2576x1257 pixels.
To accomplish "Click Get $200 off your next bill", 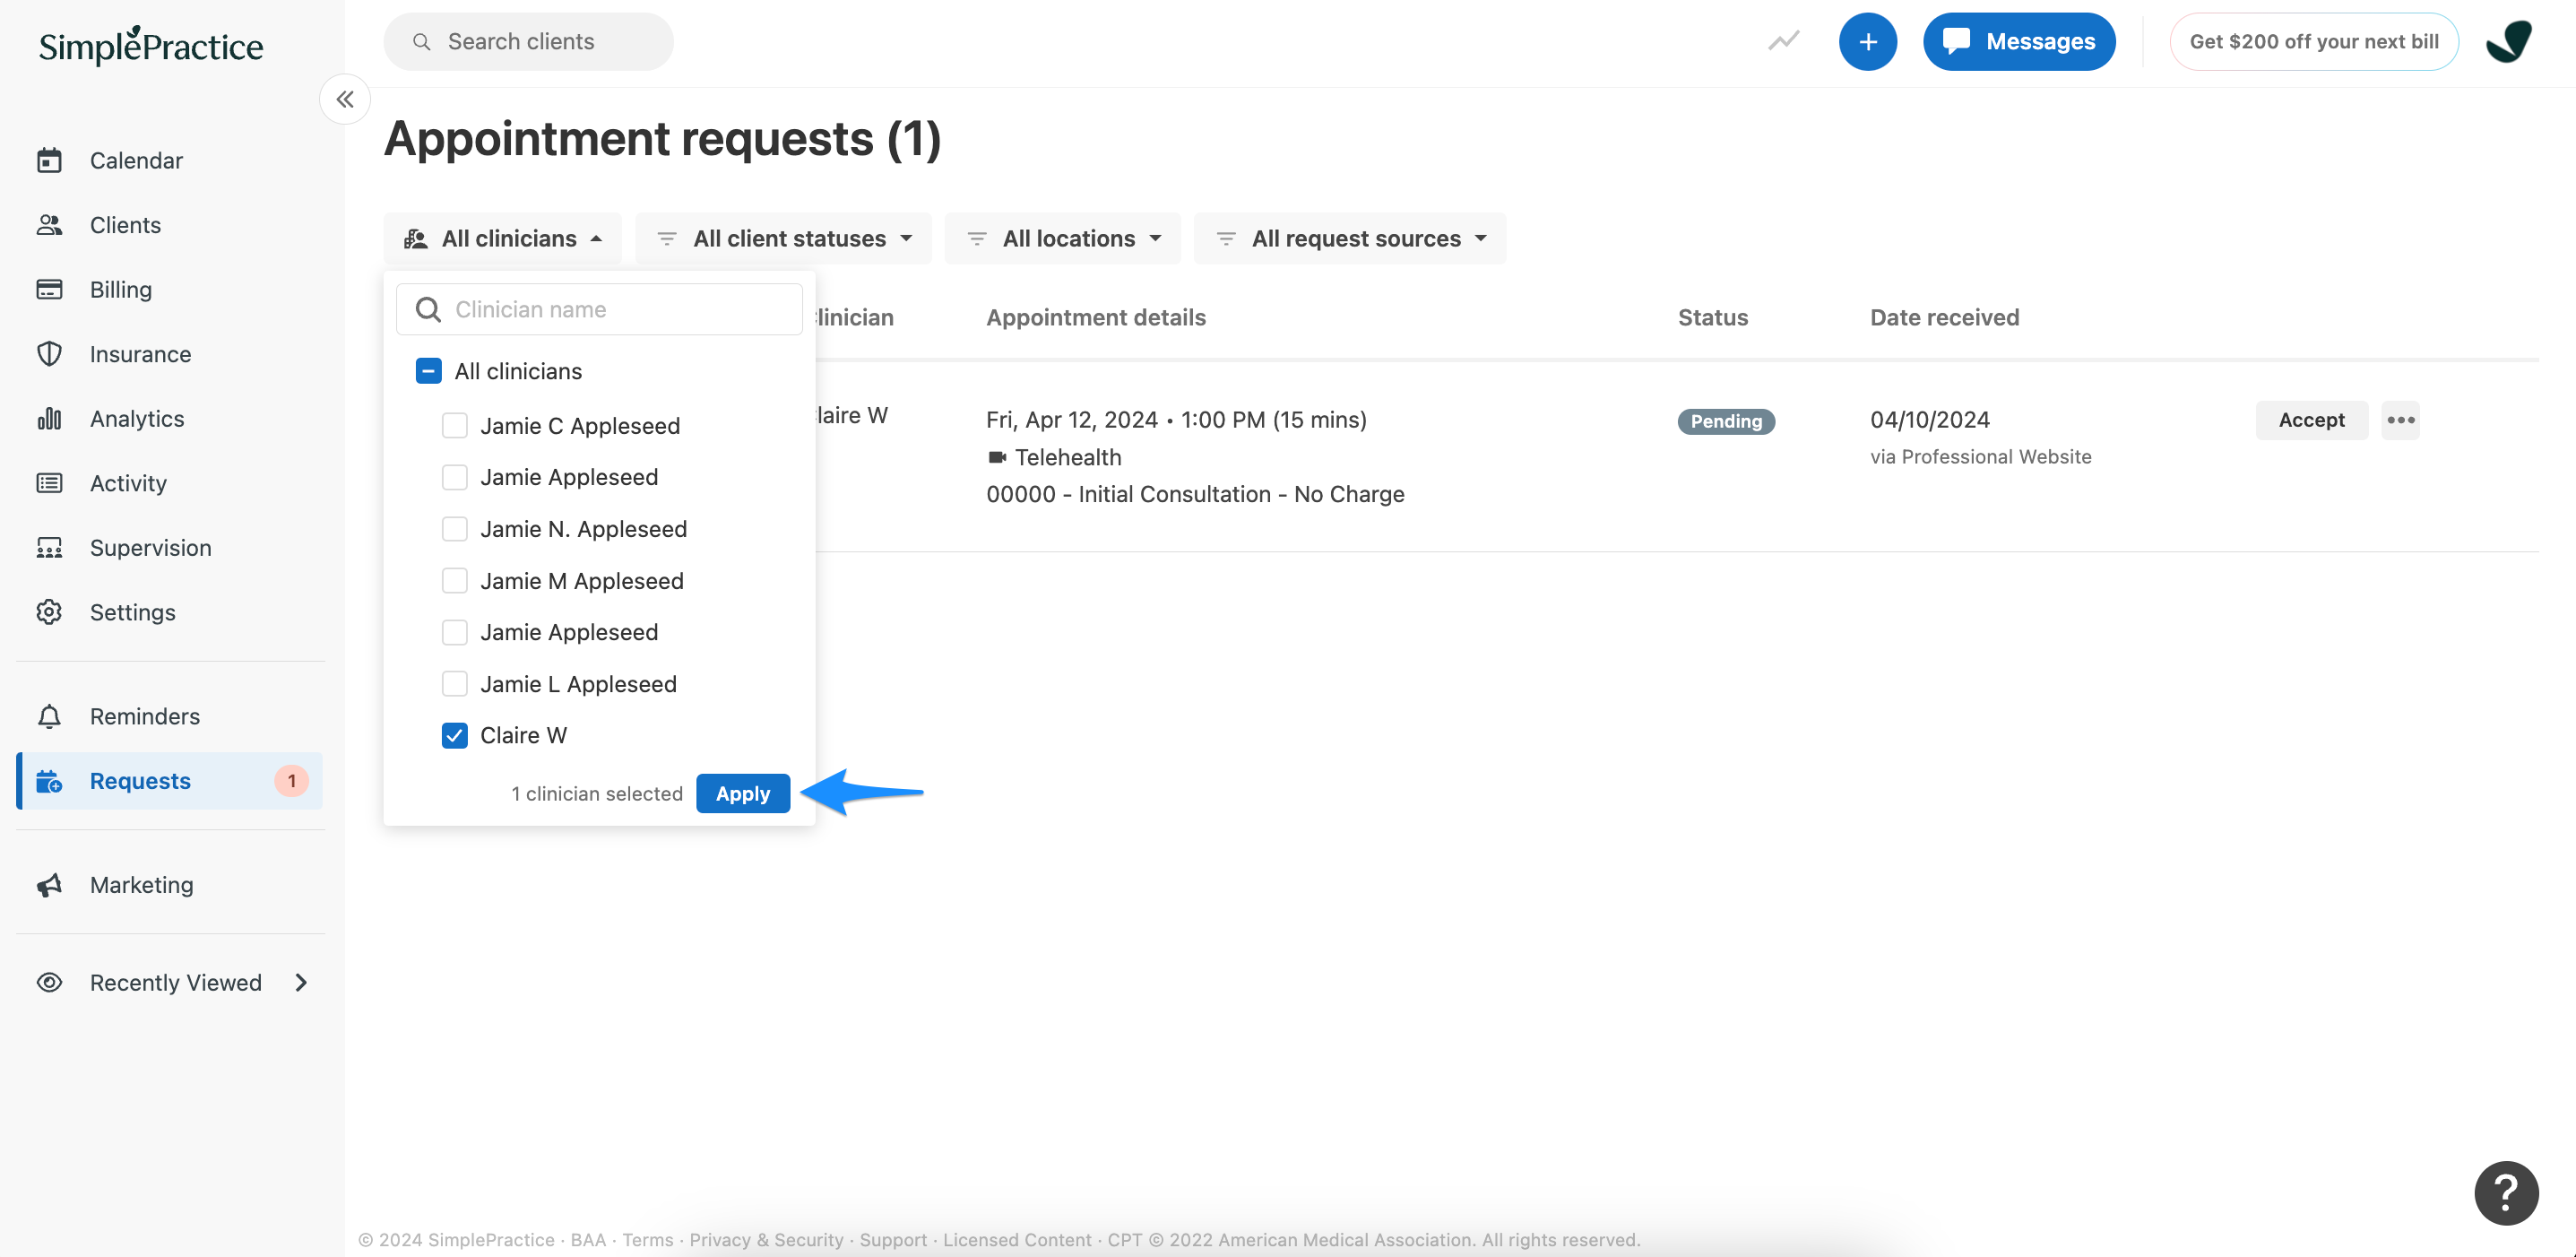I will tap(2313, 41).
